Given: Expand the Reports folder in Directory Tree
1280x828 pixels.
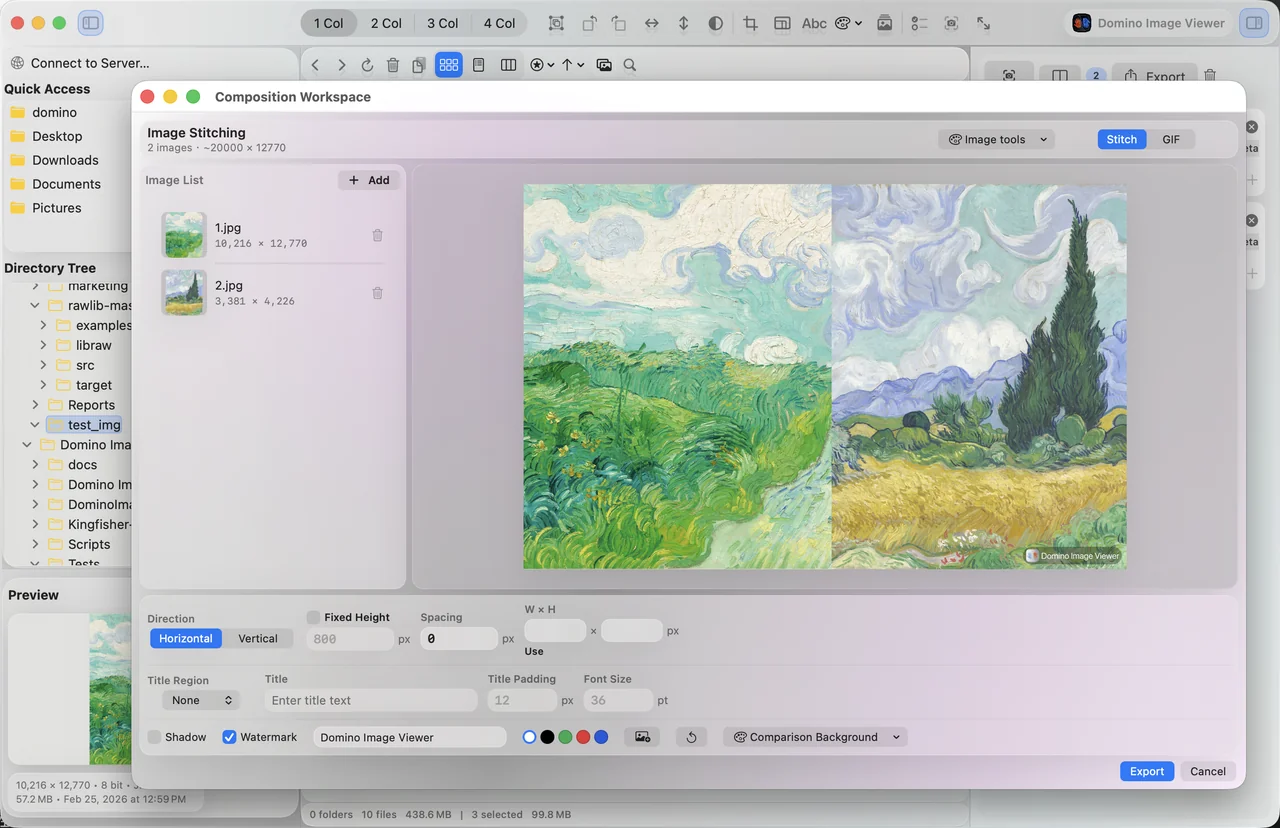Looking at the screenshot, I should [35, 405].
